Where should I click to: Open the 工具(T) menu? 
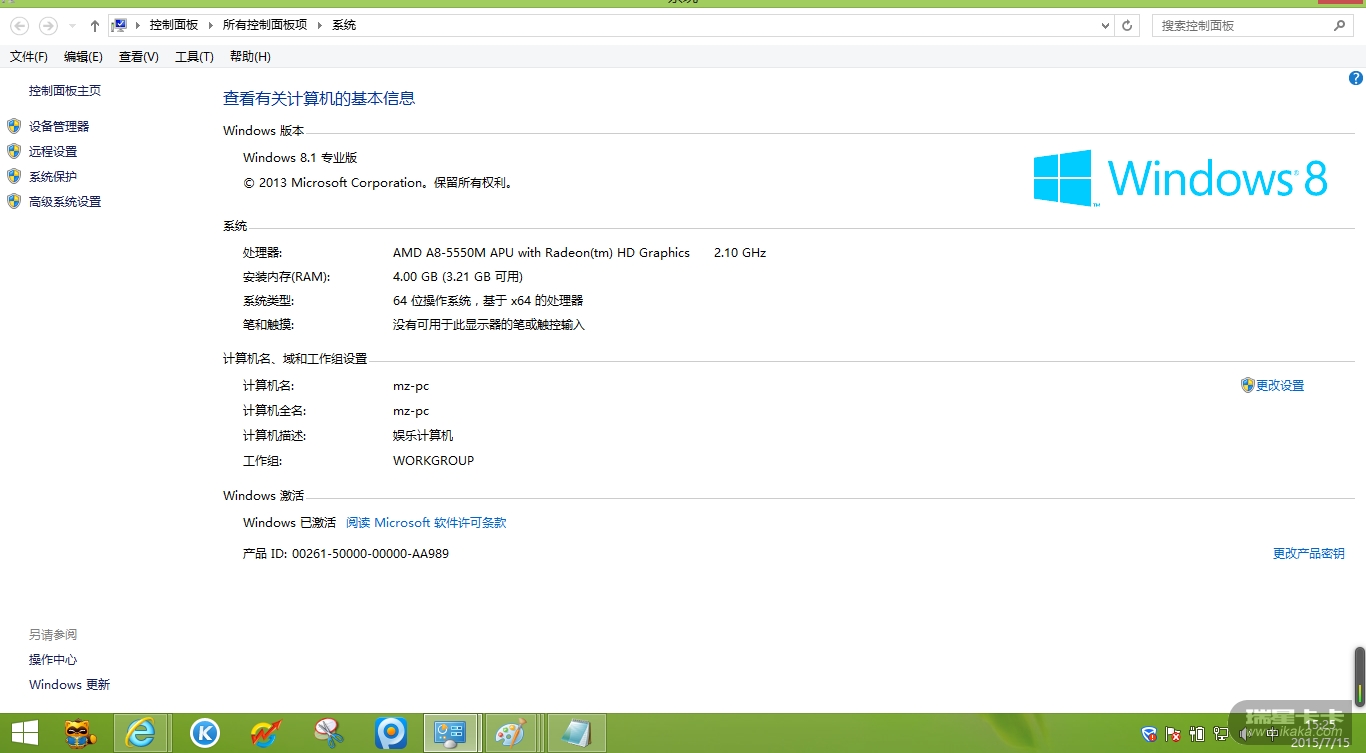coord(194,57)
